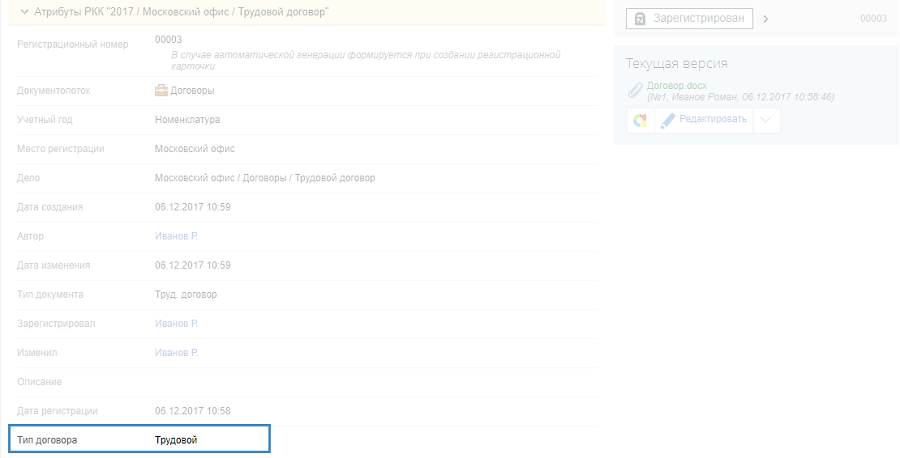Click the Текущая версия heading
Screen dimensions: 900x458
(x=676, y=64)
